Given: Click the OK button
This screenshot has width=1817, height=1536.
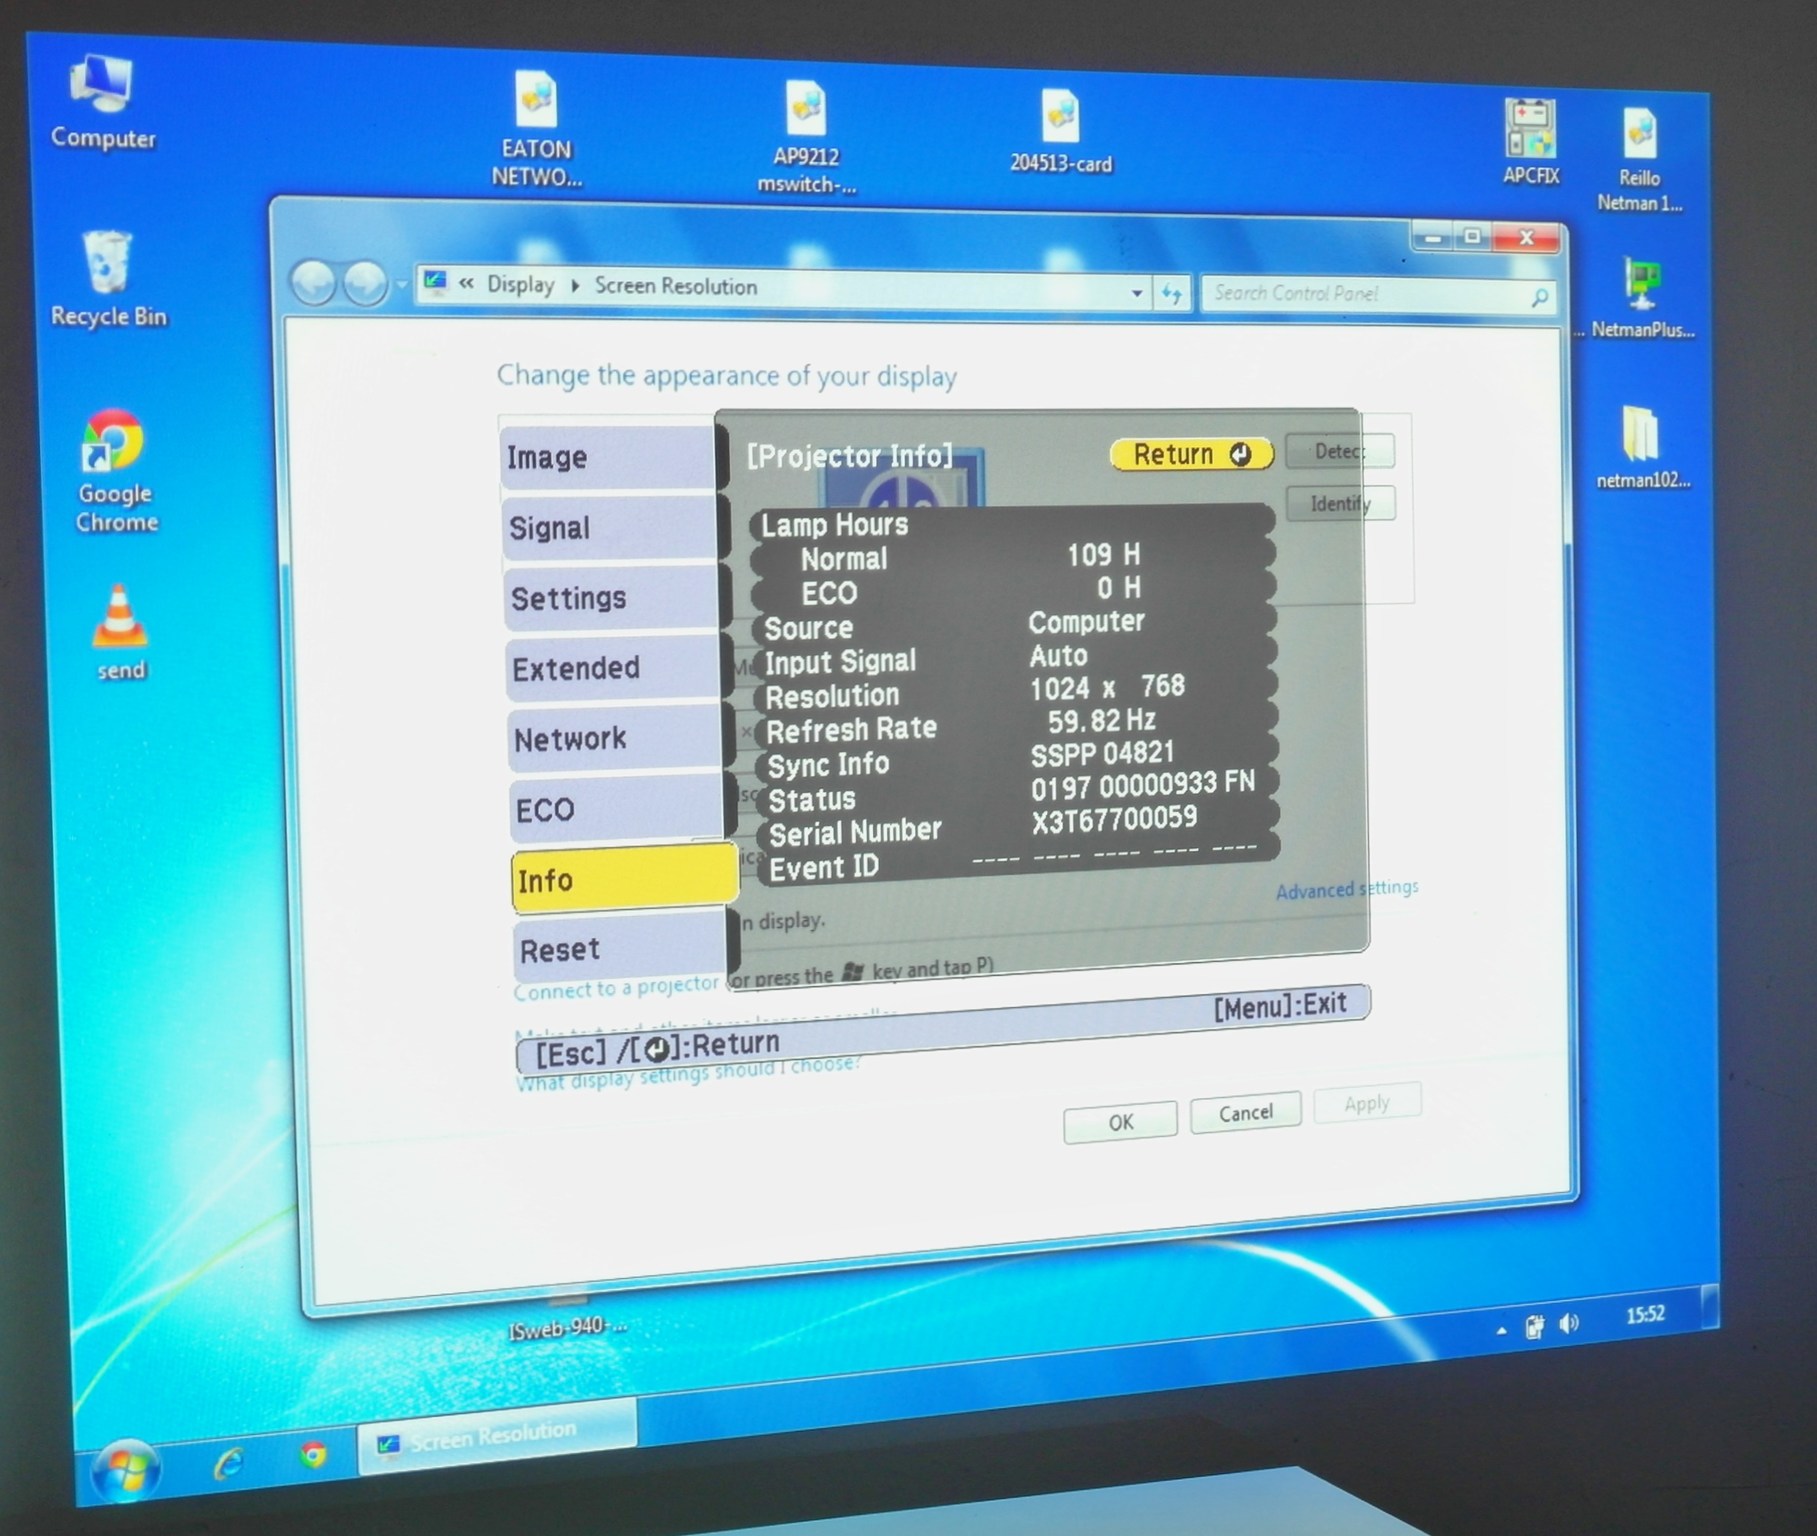Looking at the screenshot, I should 1120,1122.
